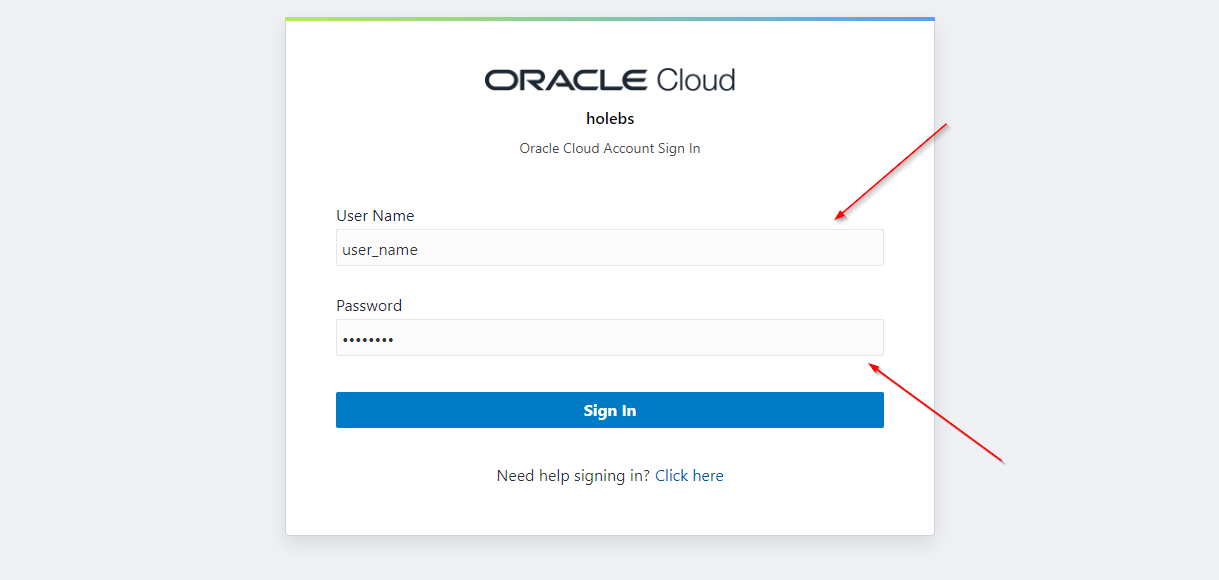Click the Sign In button's bold label
The image size is (1219, 580).
point(609,409)
